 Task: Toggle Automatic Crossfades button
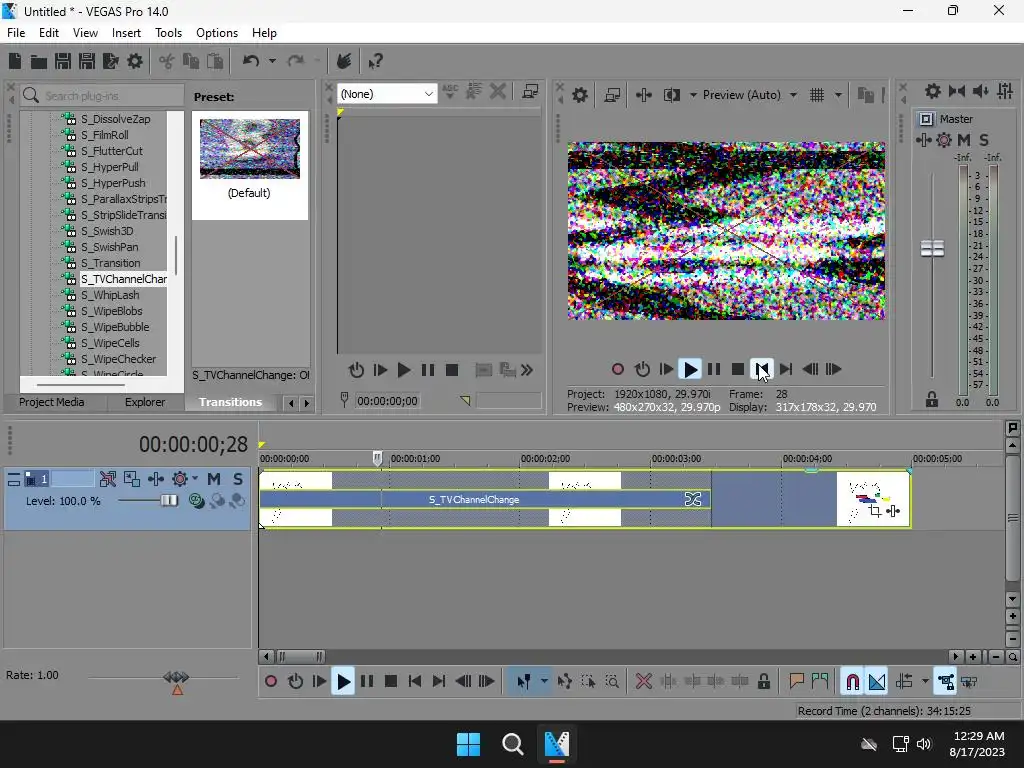click(876, 682)
